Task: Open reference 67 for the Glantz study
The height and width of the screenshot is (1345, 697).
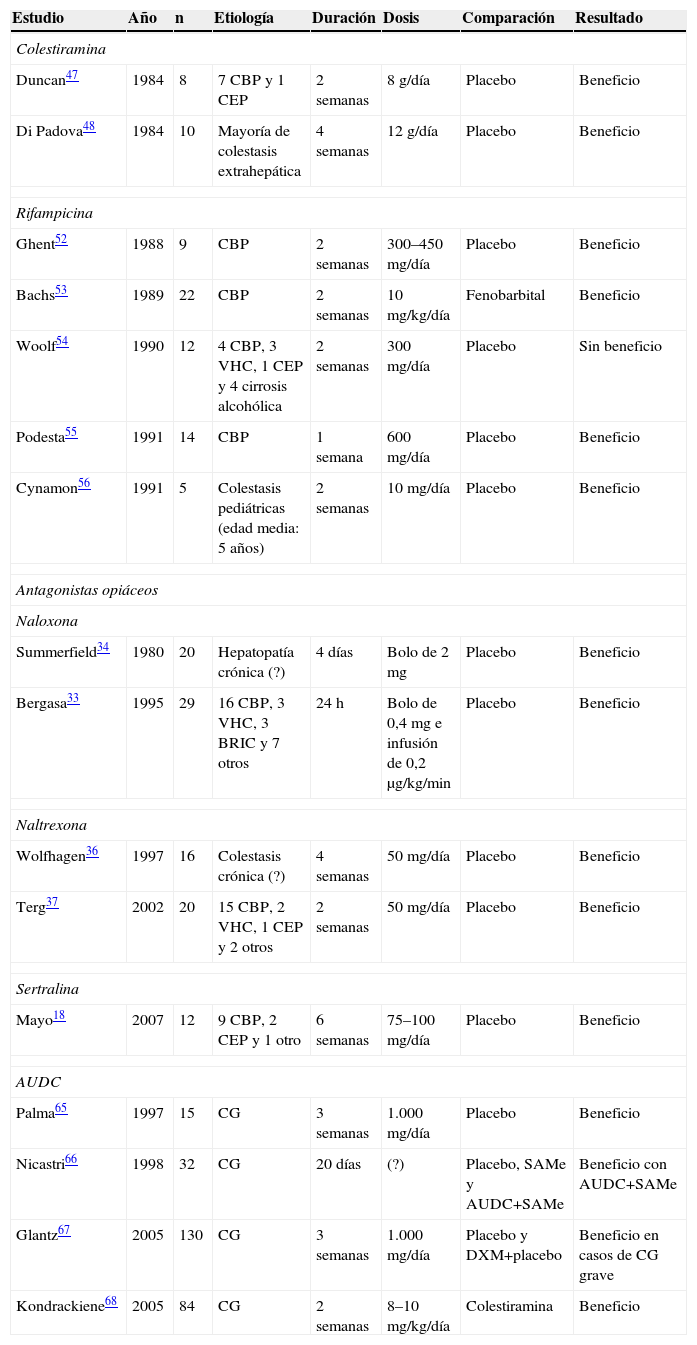Action: pyautogui.click(x=64, y=1229)
